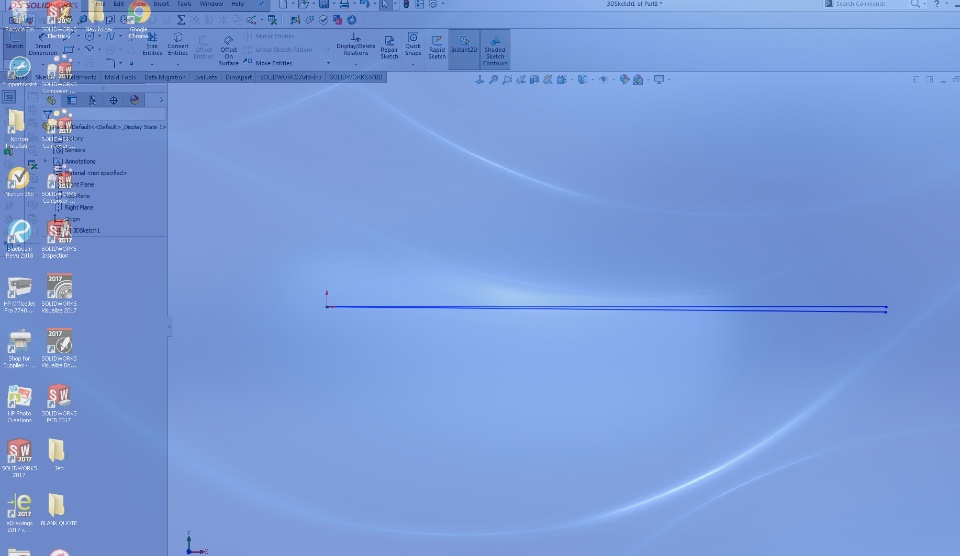Screen dimensions: 960x556
Task: Open the SOLIDWORKS PCB 2017 desktop shortcut
Action: click(59, 403)
